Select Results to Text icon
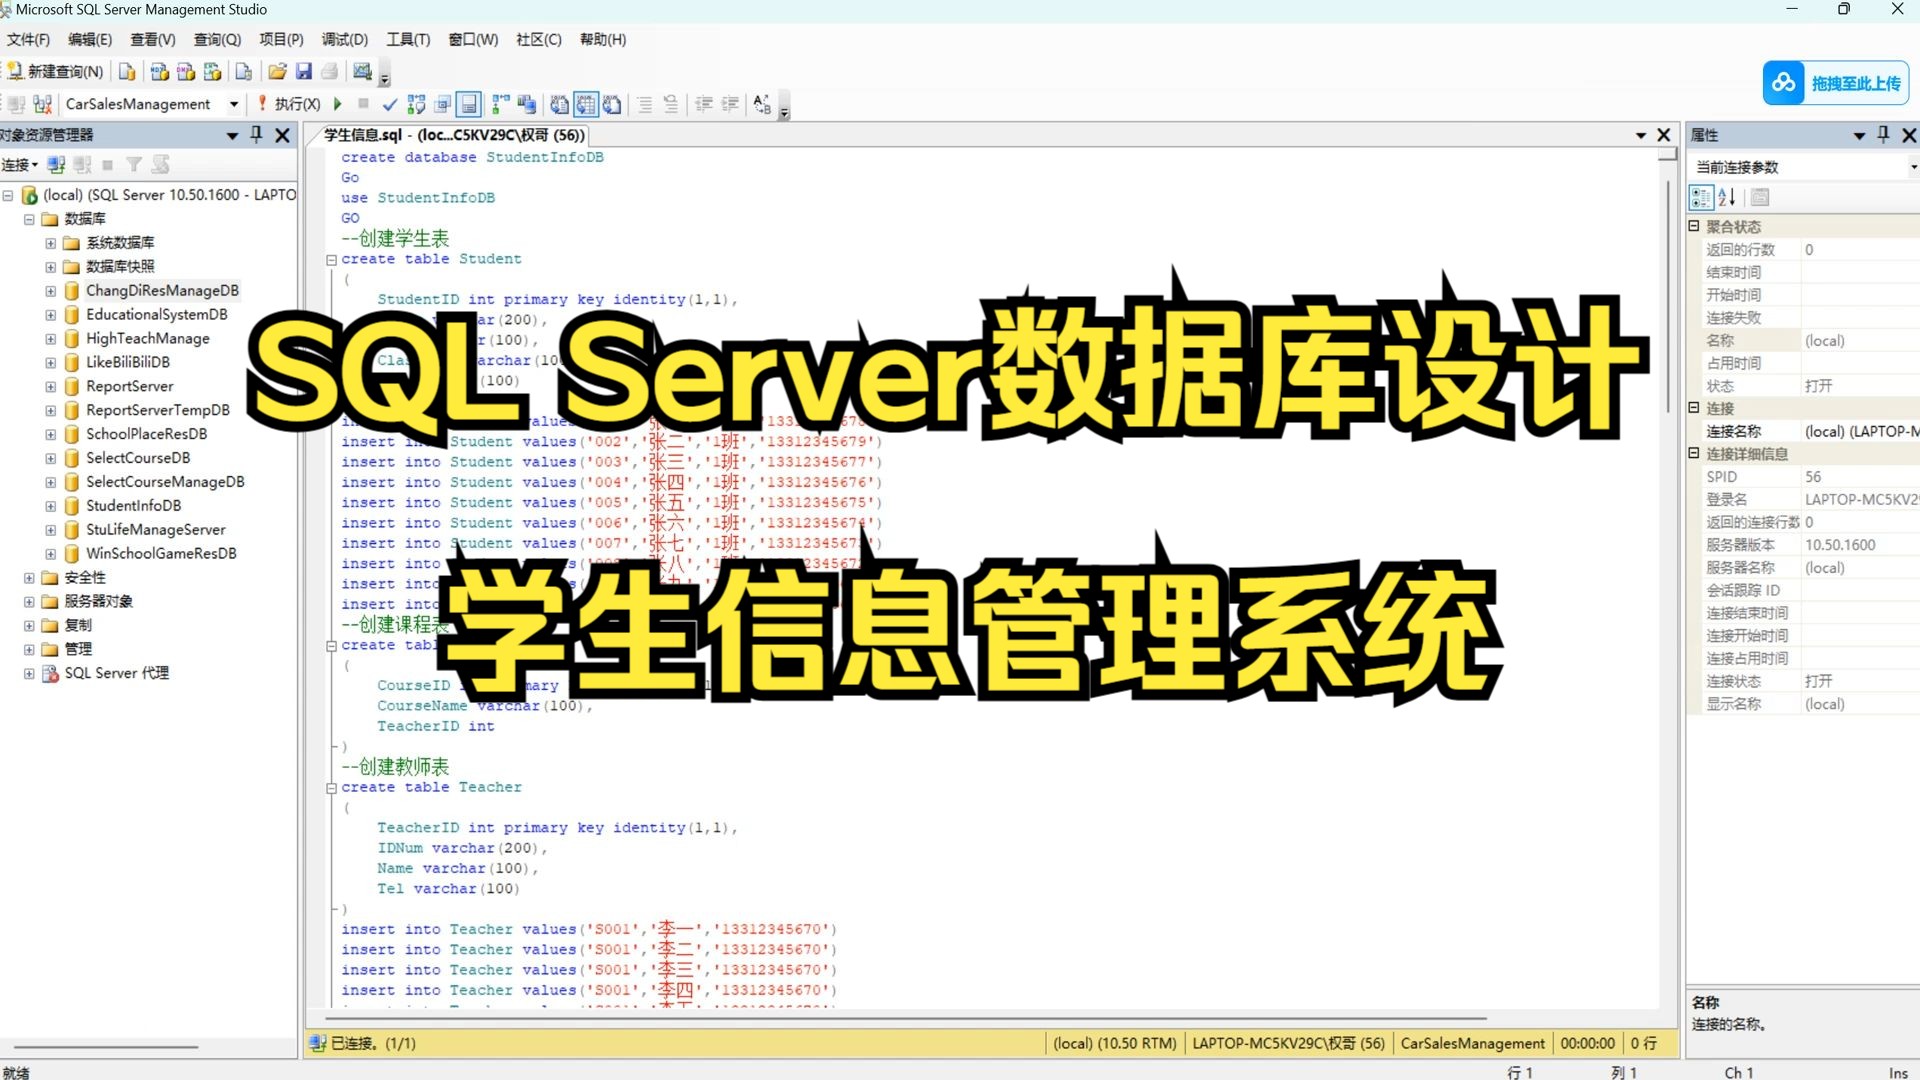Screen dimensions: 1920x1080 point(559,104)
